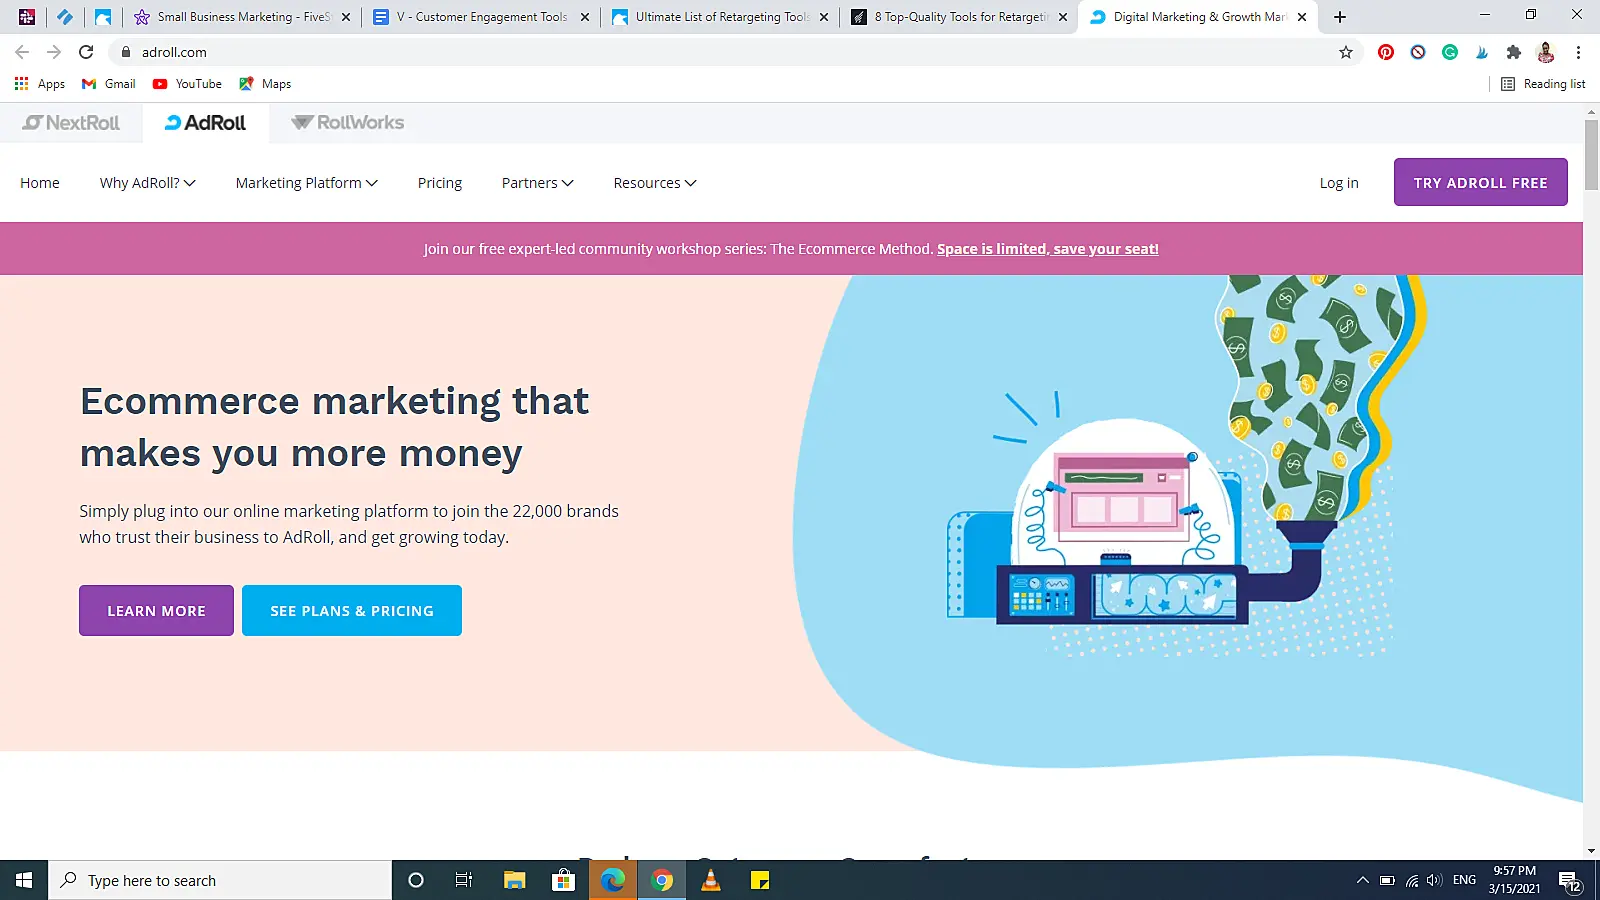Viewport: 1600px width, 900px height.
Task: Launch VLC from the taskbar
Action: 712,880
